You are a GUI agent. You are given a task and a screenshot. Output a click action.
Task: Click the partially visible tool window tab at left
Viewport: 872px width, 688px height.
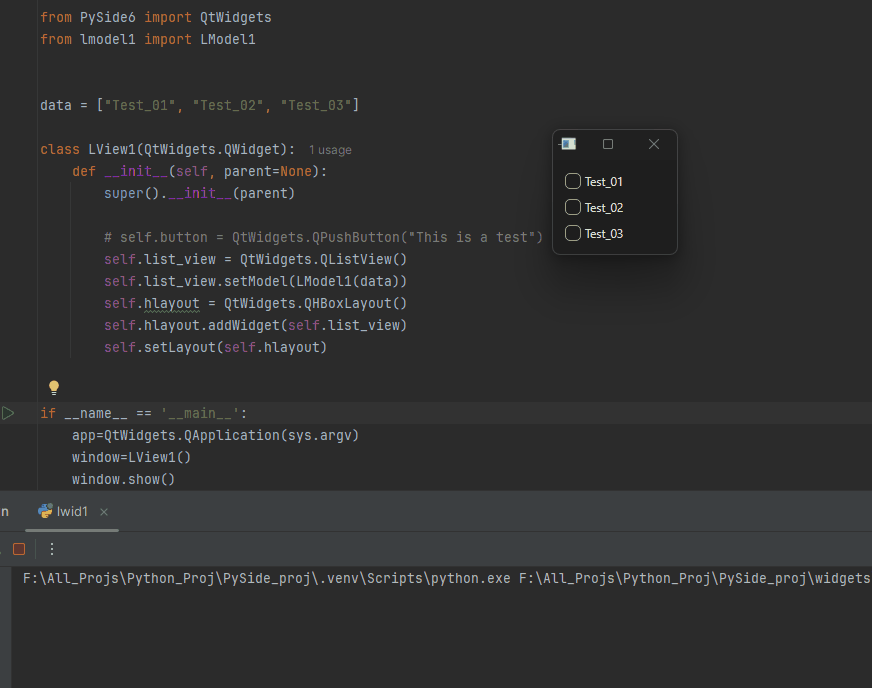(5, 510)
